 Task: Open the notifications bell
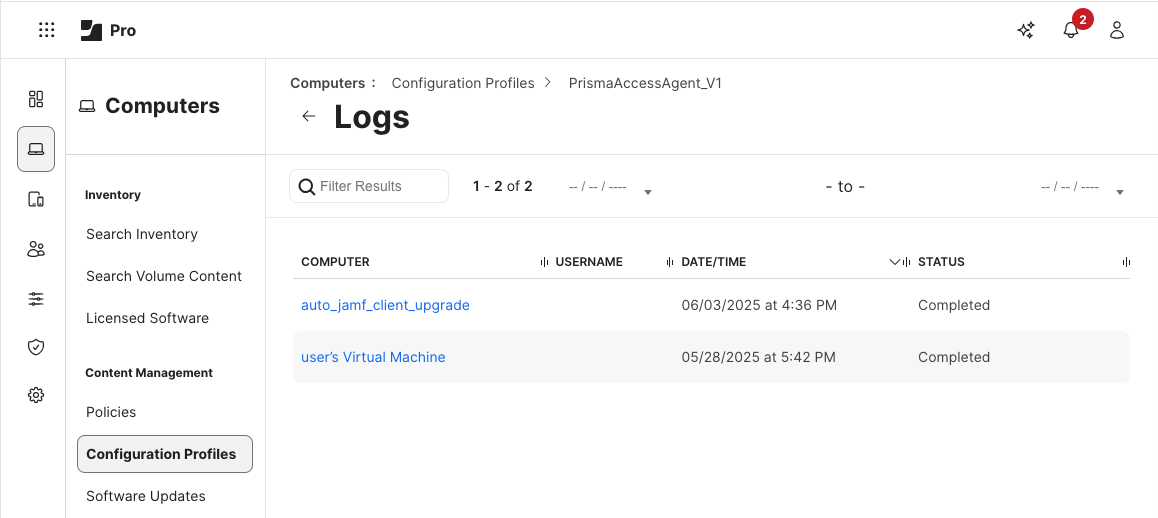(1071, 30)
